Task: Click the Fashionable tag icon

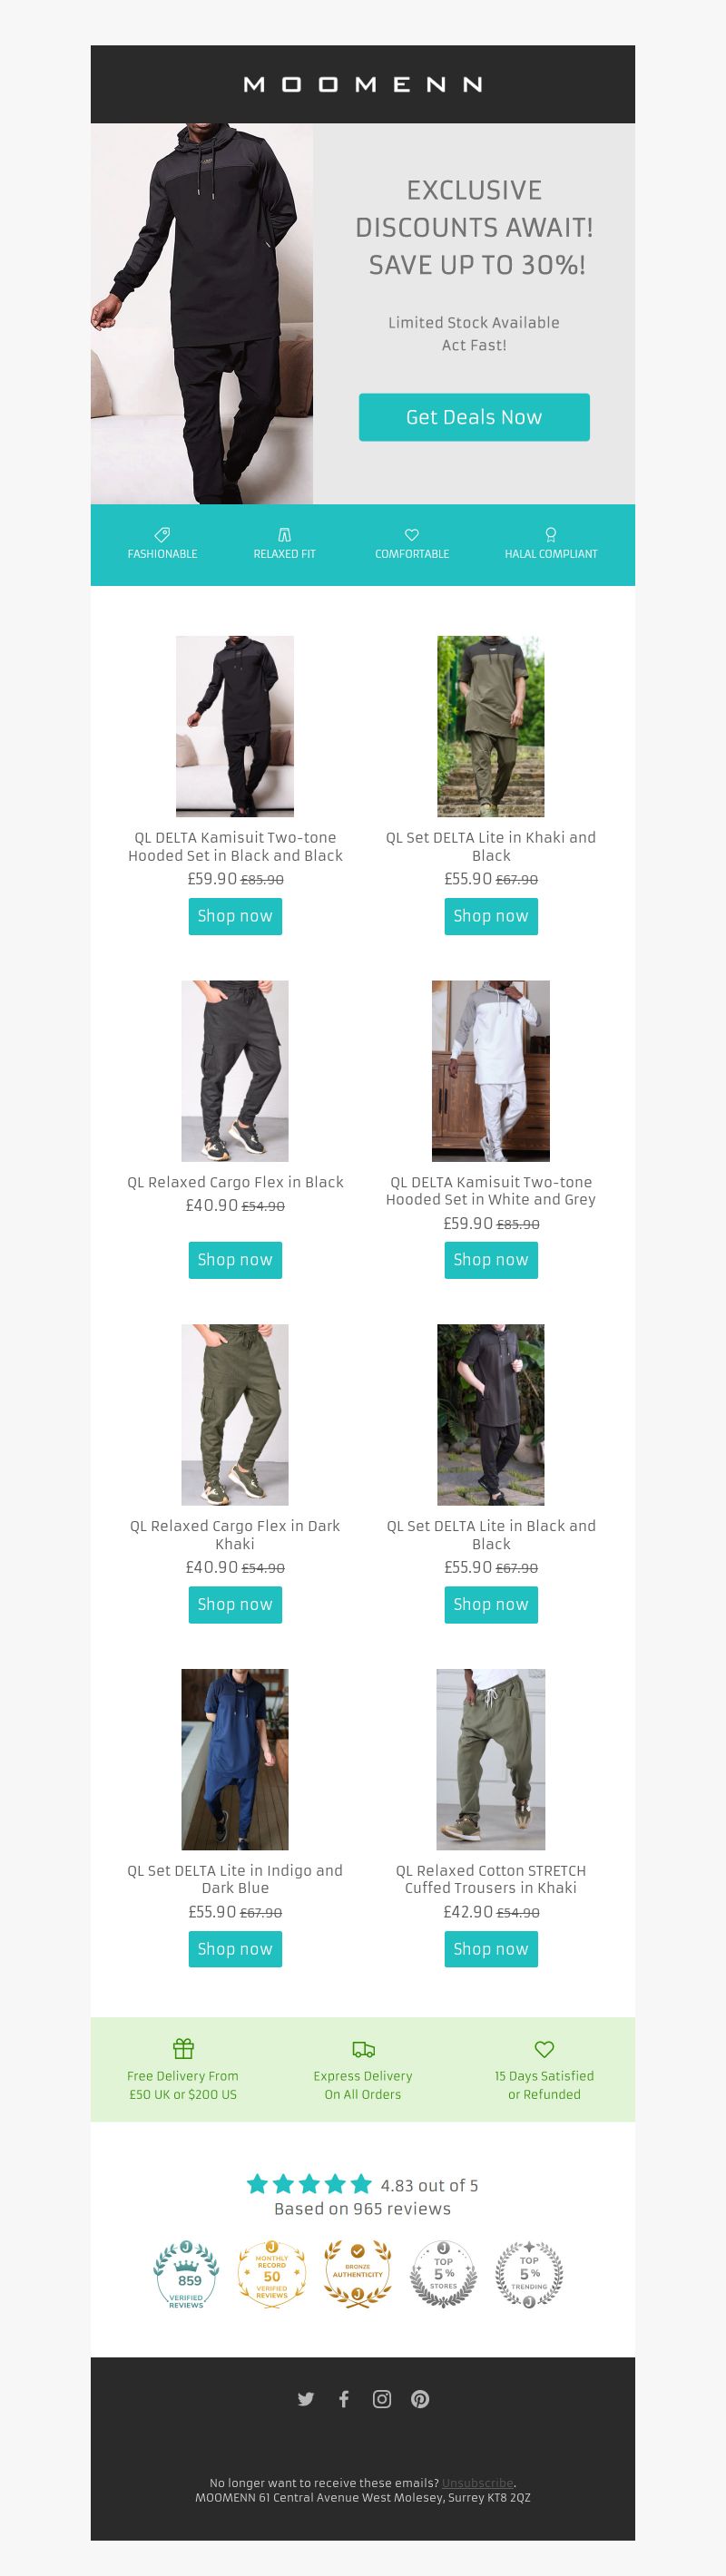Action: 162,535
